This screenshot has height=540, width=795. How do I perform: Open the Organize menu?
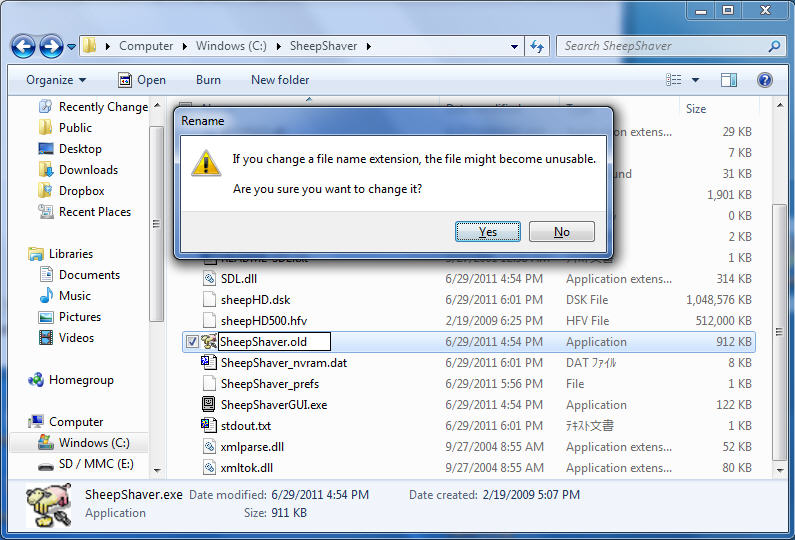(56, 80)
